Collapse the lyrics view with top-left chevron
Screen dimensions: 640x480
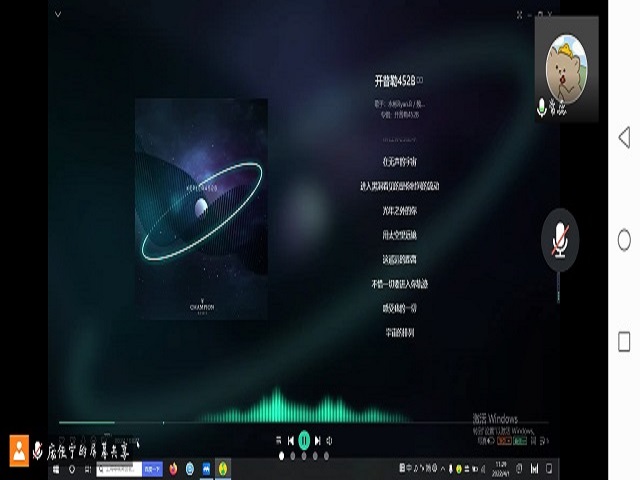tap(58, 15)
